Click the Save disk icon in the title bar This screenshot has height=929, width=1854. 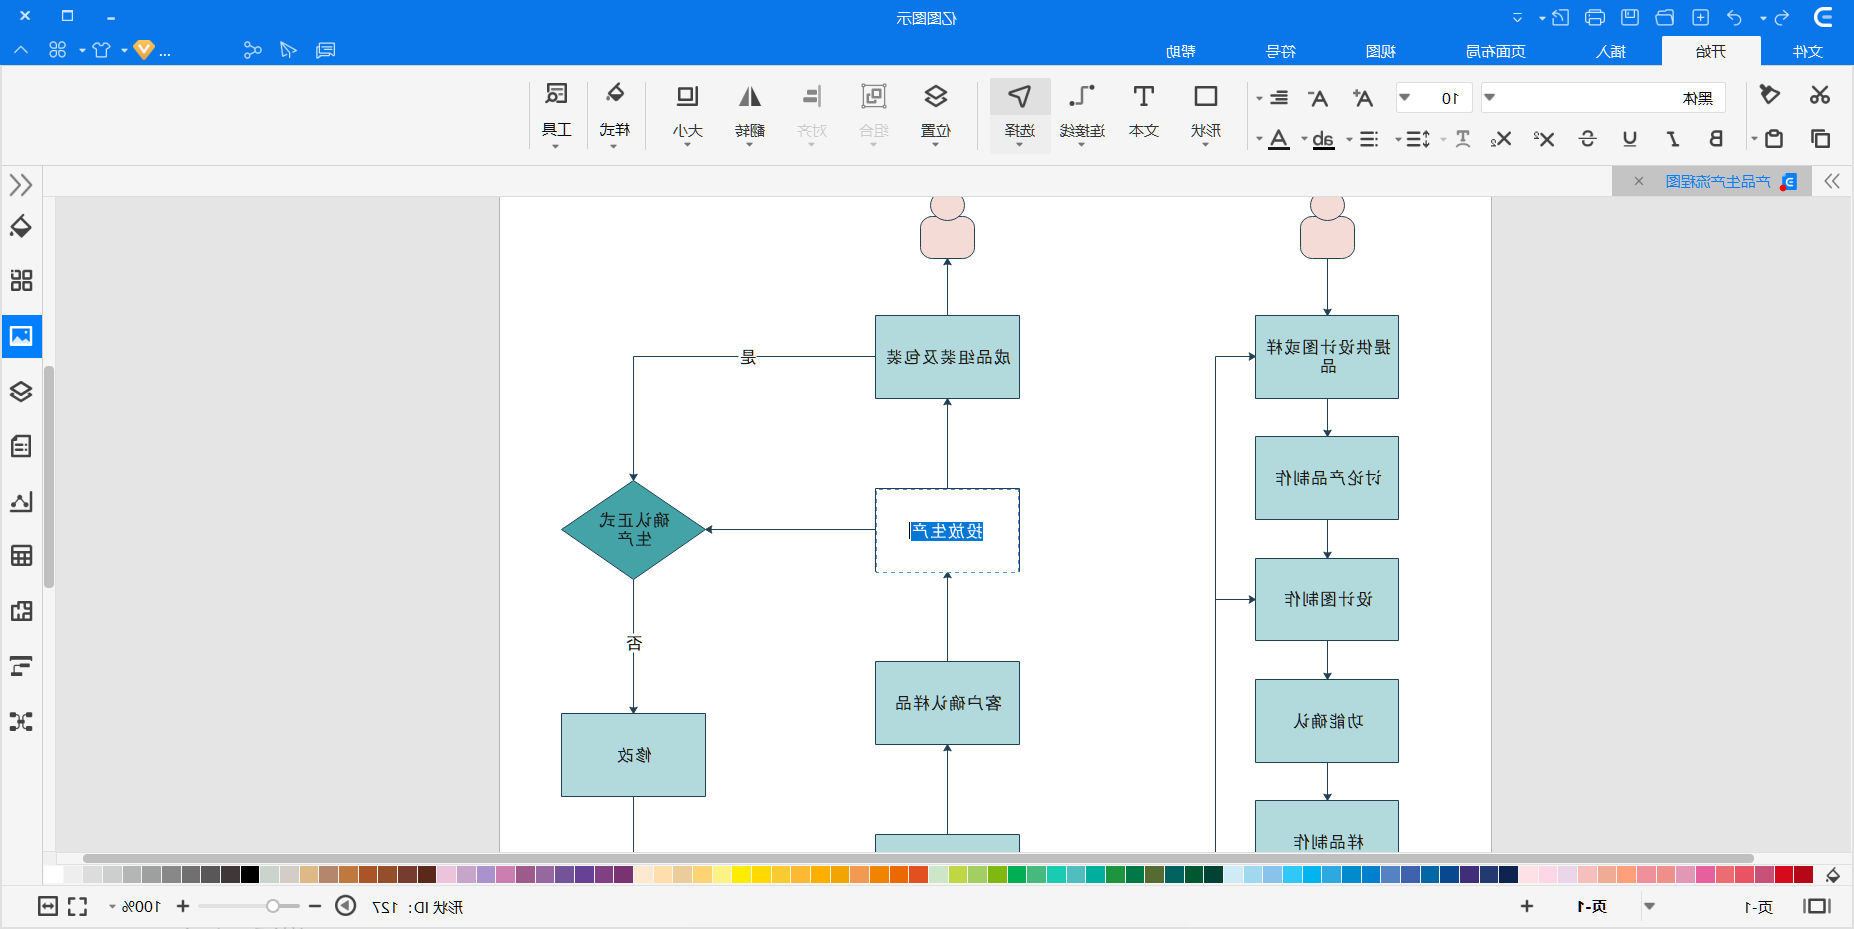[1630, 17]
